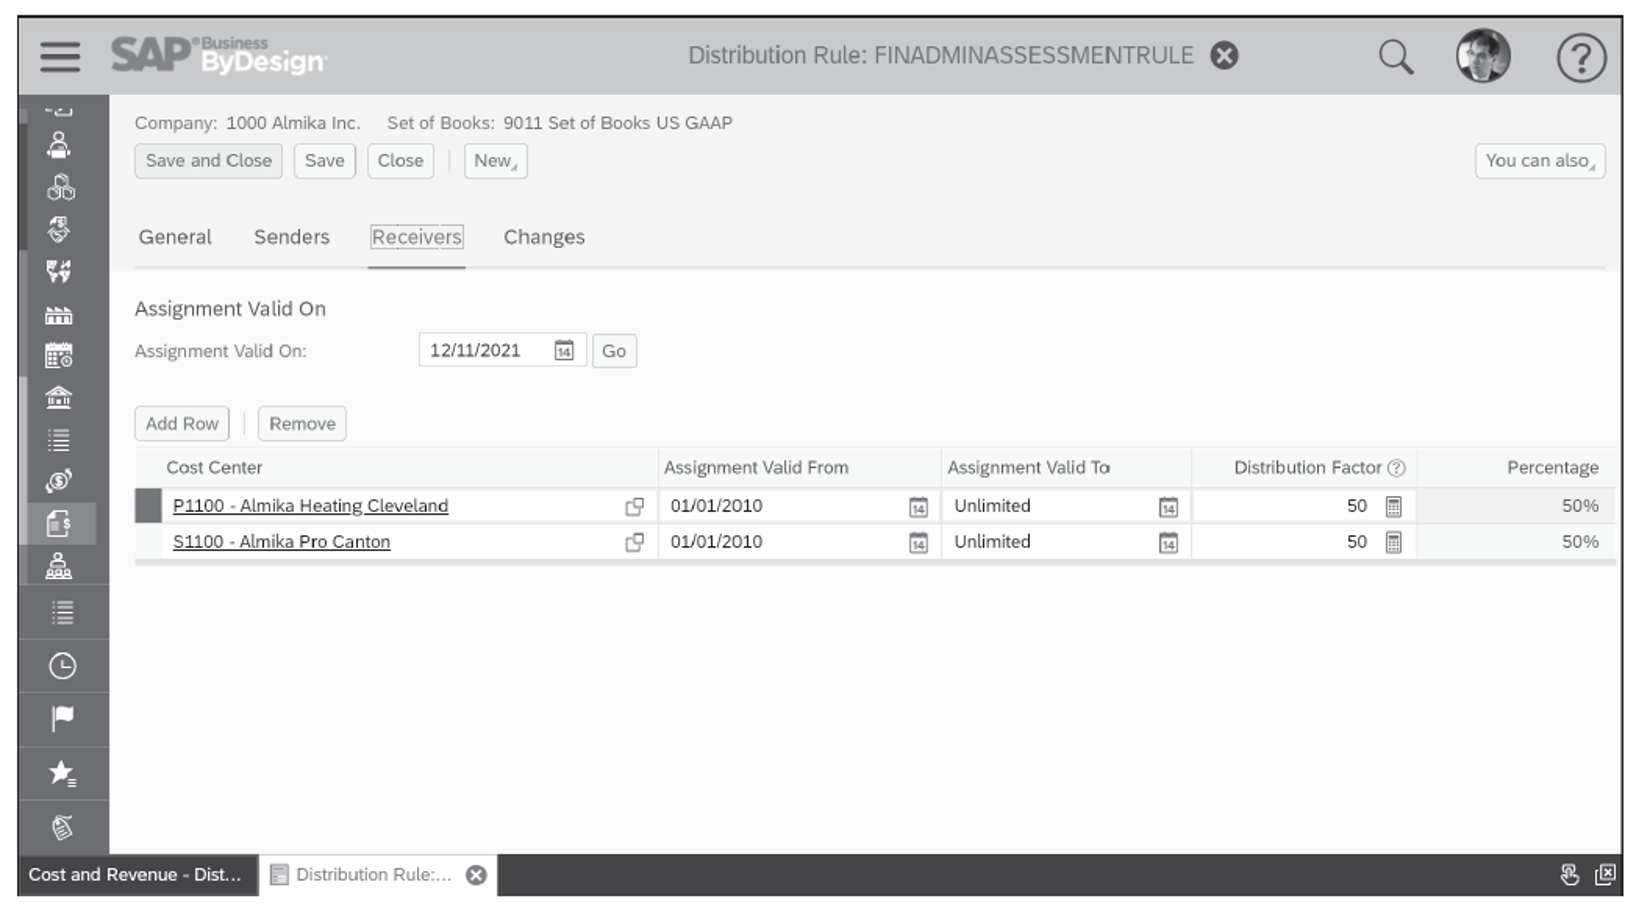The width and height of the screenshot is (1640, 915).
Task: Open the calendar picker for Assignment Valid On
Action: (563, 350)
